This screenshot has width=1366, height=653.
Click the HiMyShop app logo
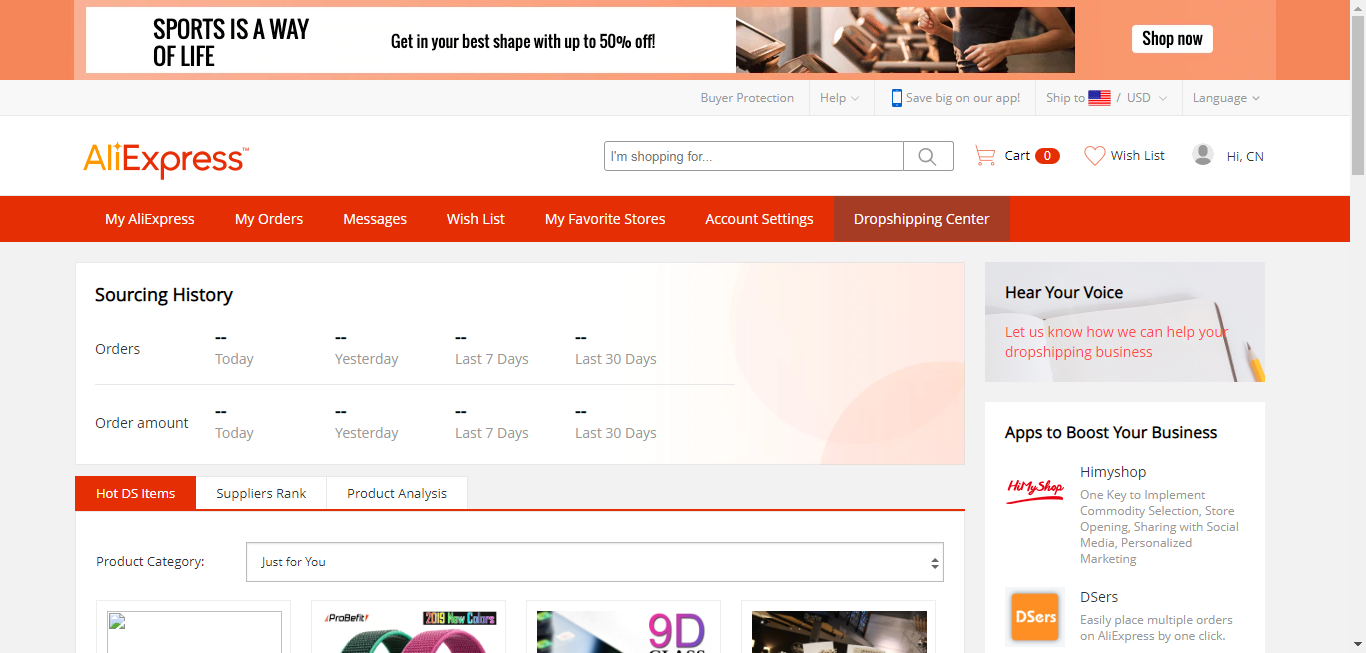point(1035,490)
